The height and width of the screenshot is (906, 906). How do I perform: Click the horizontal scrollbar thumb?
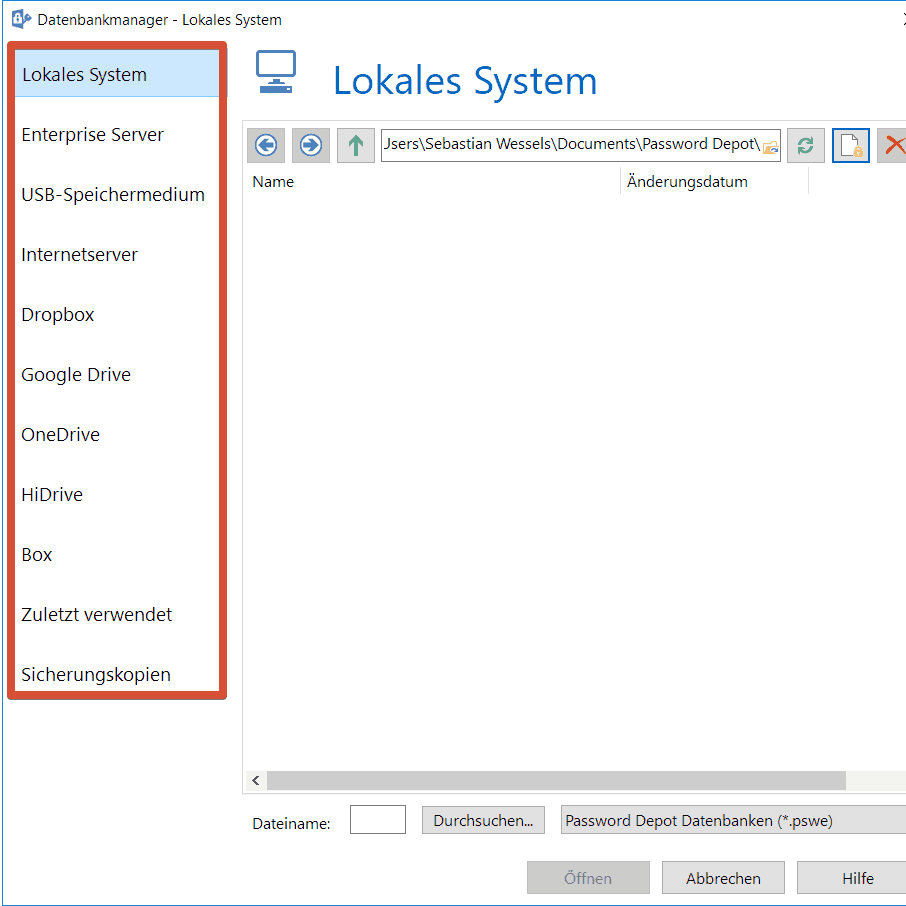coord(556,781)
